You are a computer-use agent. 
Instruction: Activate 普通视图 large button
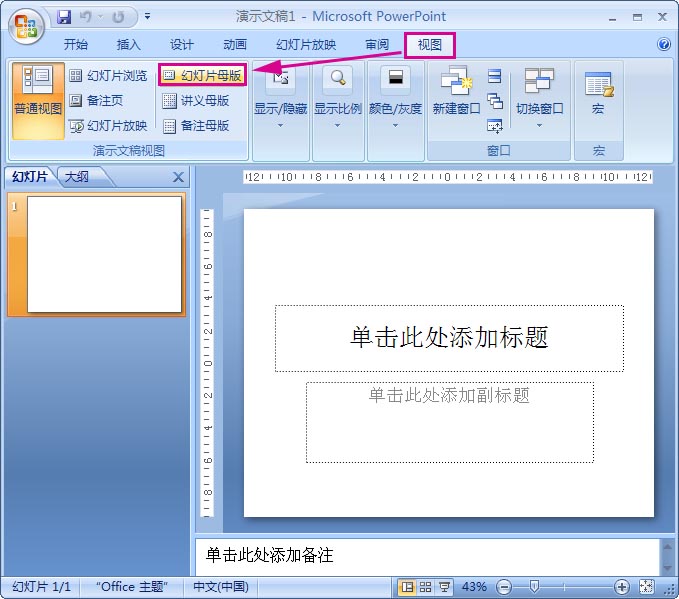click(x=38, y=100)
